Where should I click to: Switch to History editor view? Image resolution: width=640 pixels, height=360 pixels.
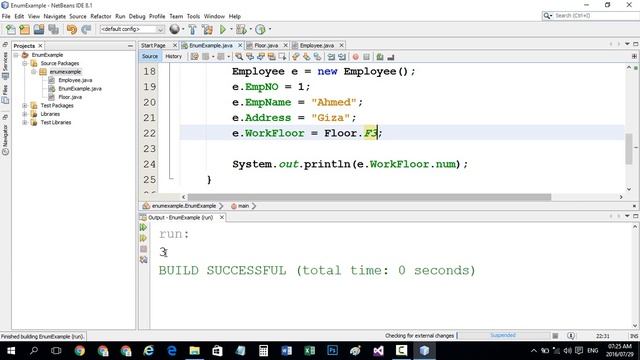point(173,56)
